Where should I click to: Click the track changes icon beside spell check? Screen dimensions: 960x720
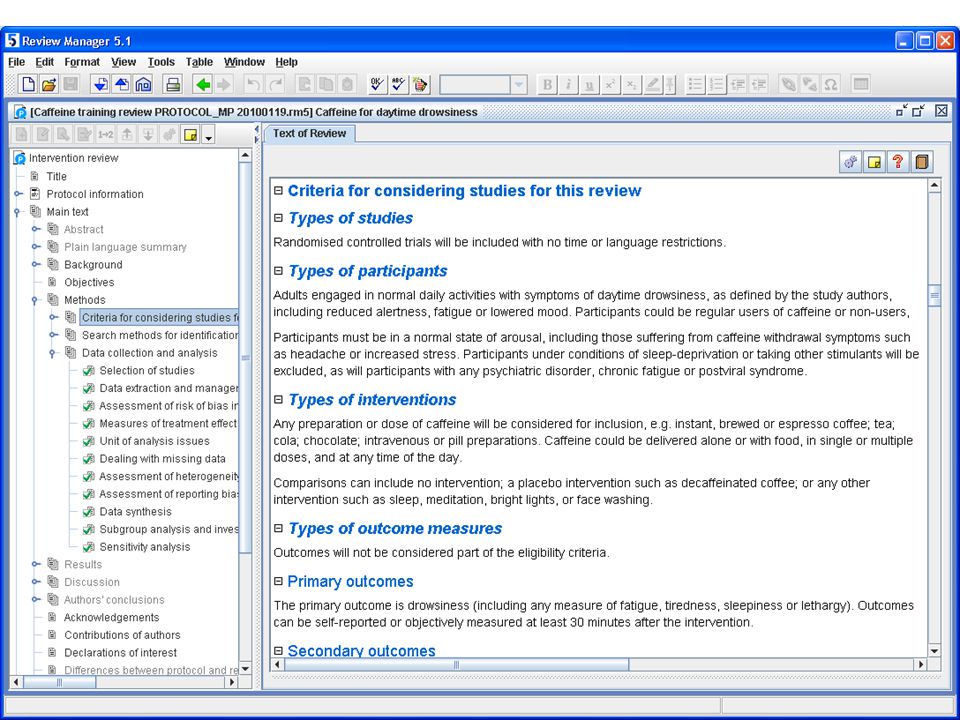click(420, 84)
